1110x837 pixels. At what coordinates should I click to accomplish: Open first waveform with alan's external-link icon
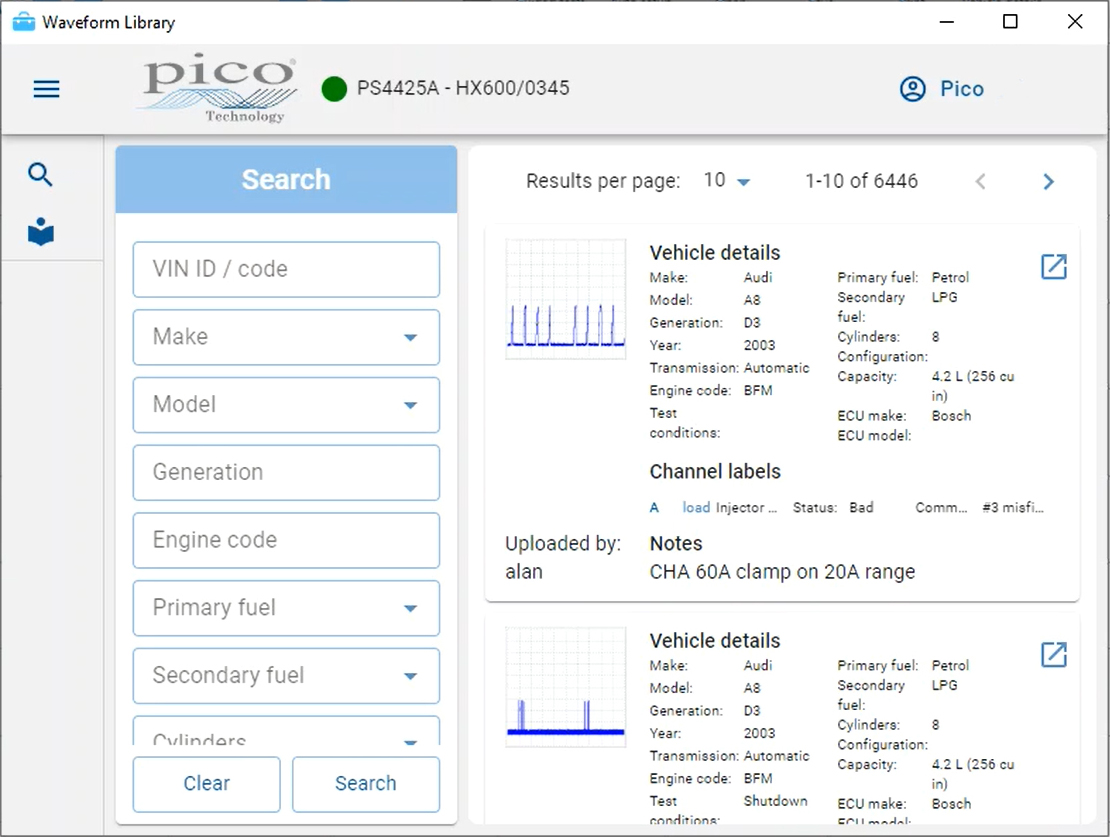(x=1053, y=267)
